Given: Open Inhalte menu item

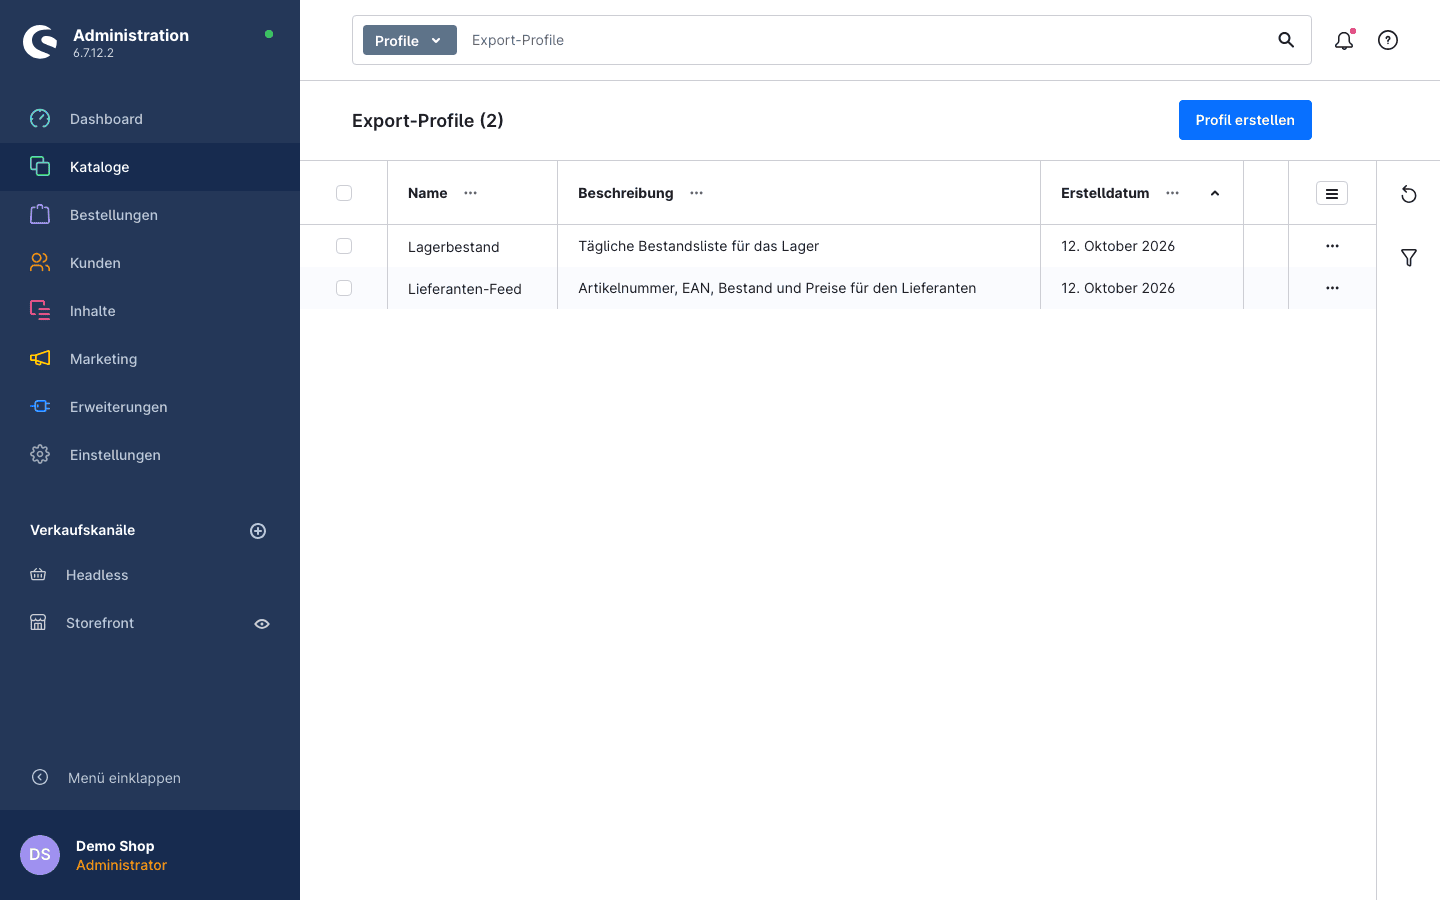Looking at the screenshot, I should [150, 311].
